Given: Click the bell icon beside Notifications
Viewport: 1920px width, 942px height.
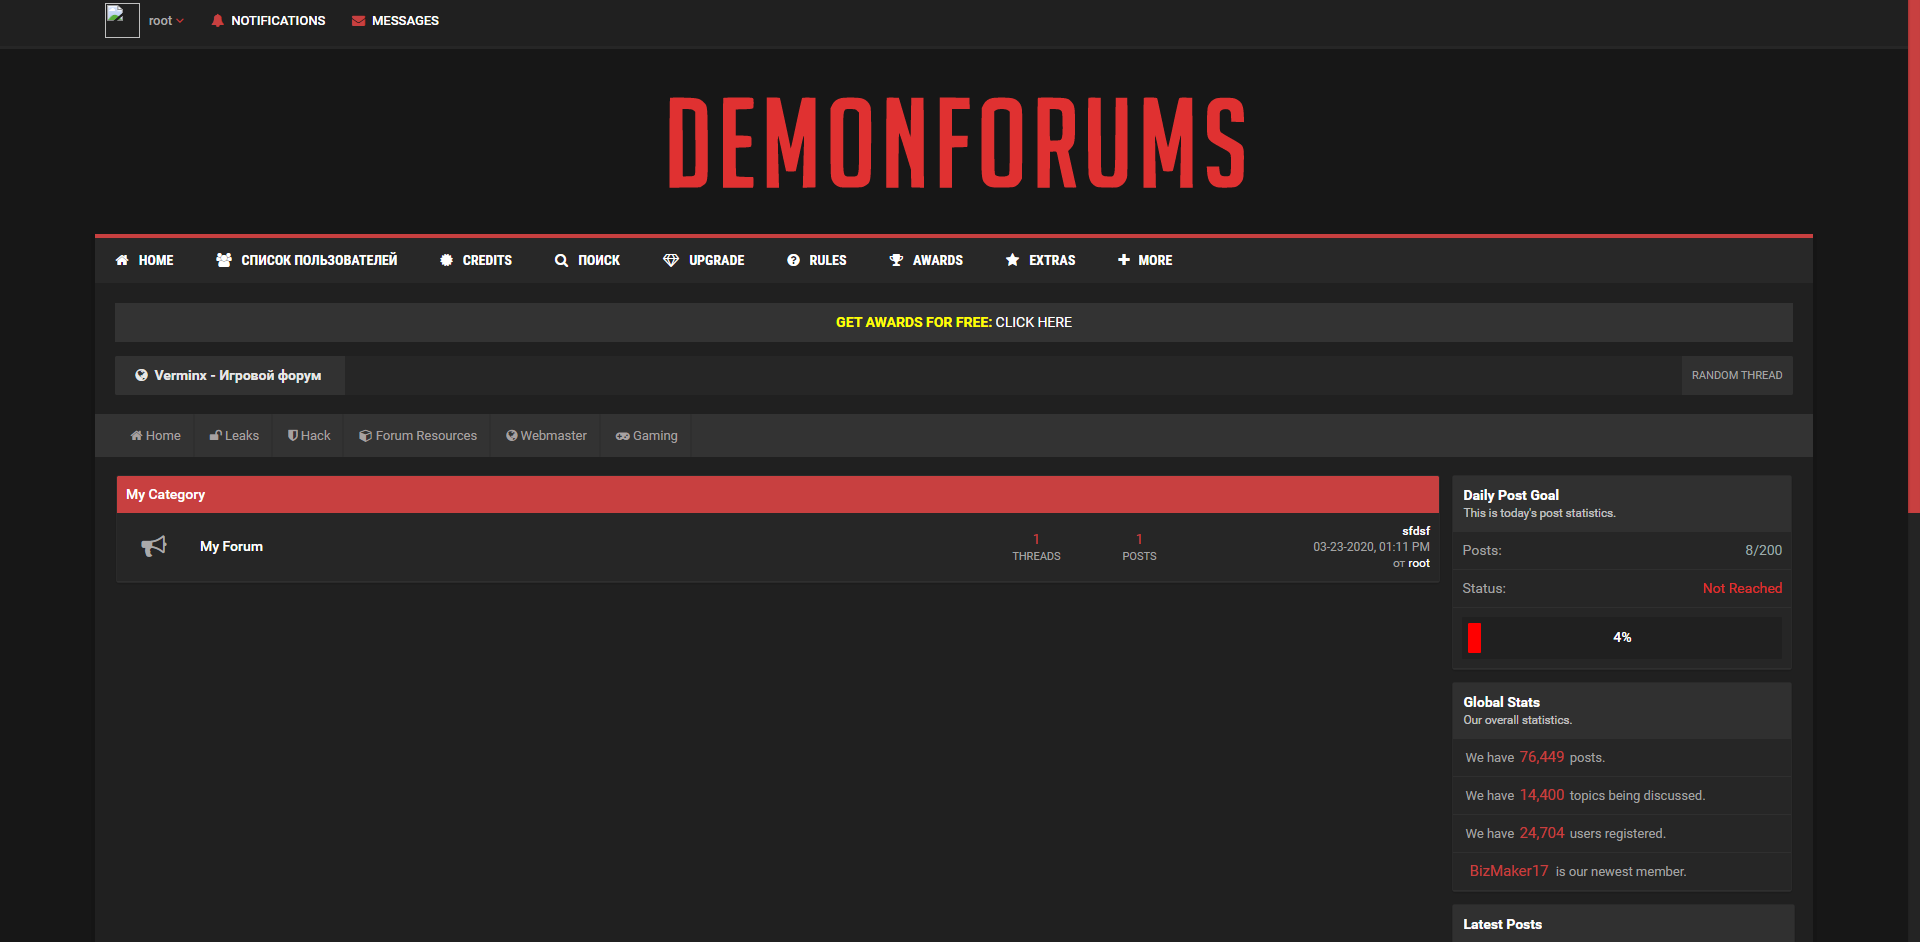Looking at the screenshot, I should tap(217, 21).
